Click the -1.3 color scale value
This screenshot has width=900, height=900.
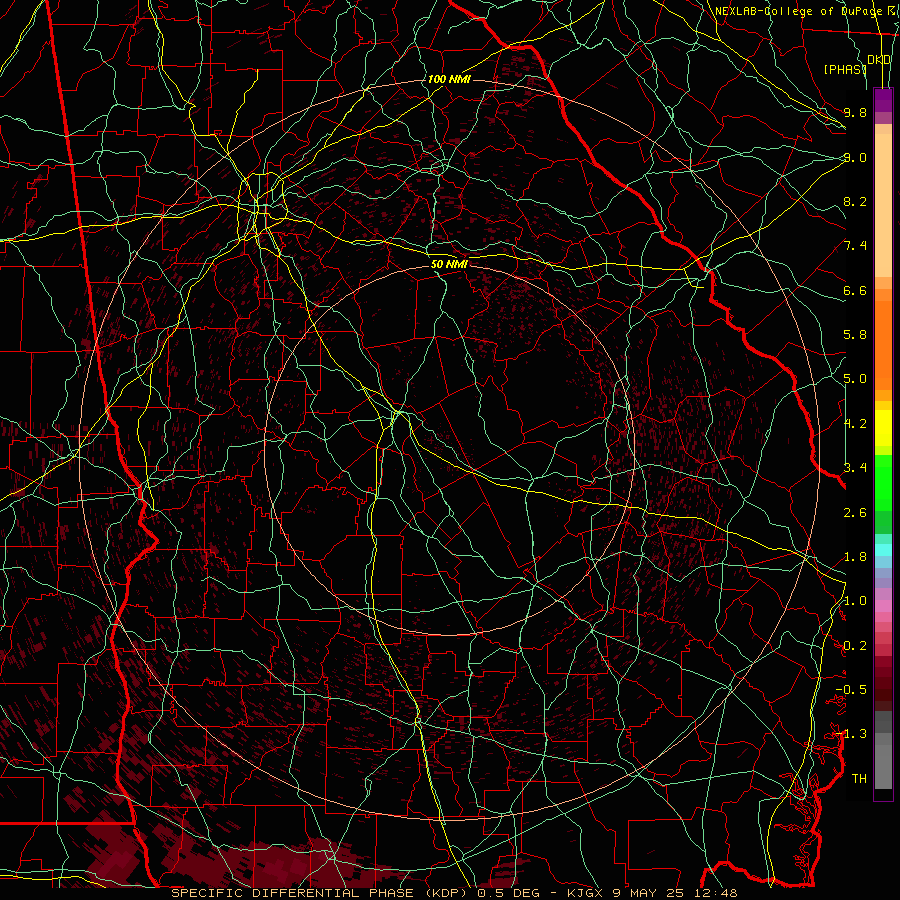click(x=851, y=734)
